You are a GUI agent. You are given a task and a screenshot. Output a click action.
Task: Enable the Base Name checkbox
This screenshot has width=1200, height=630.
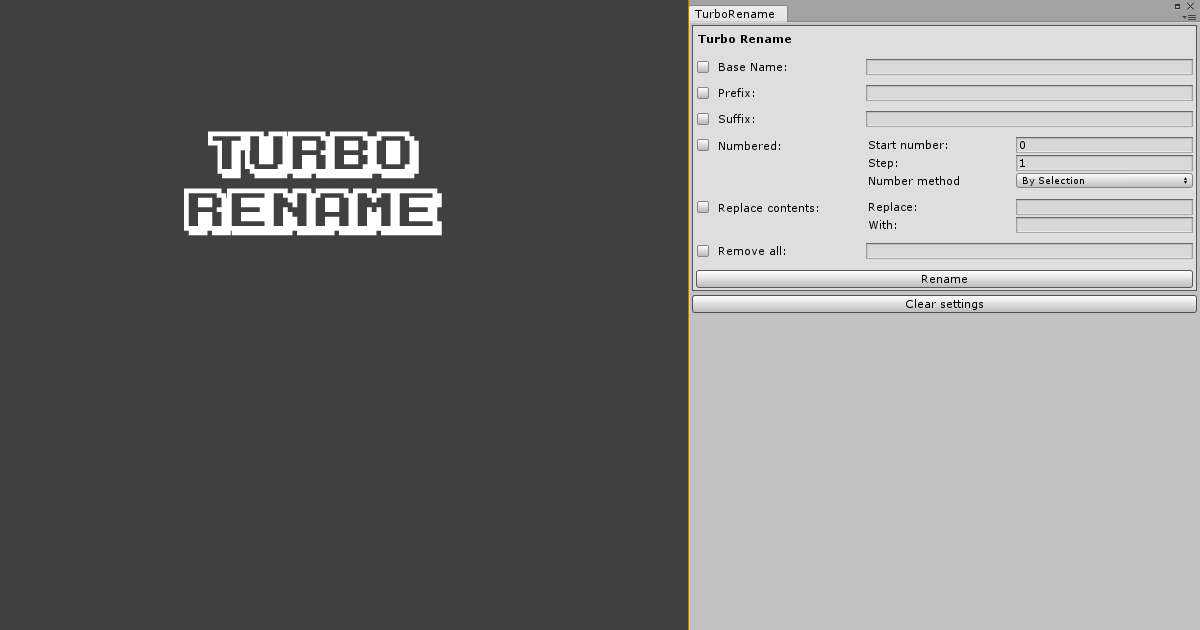pos(703,66)
